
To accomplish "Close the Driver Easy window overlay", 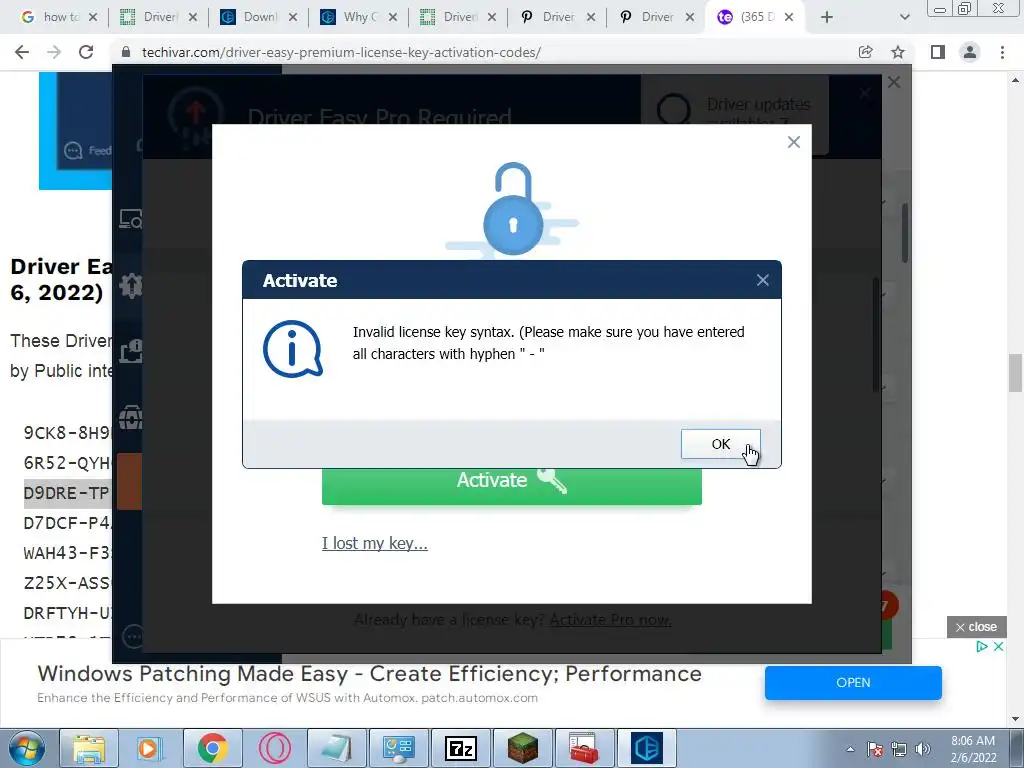I will tap(894, 82).
